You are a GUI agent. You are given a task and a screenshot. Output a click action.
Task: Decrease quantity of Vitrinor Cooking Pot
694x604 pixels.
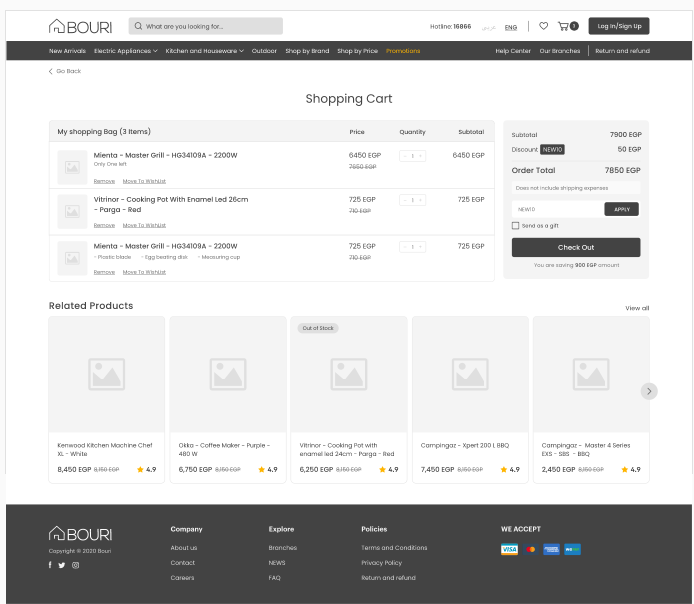click(x=405, y=200)
